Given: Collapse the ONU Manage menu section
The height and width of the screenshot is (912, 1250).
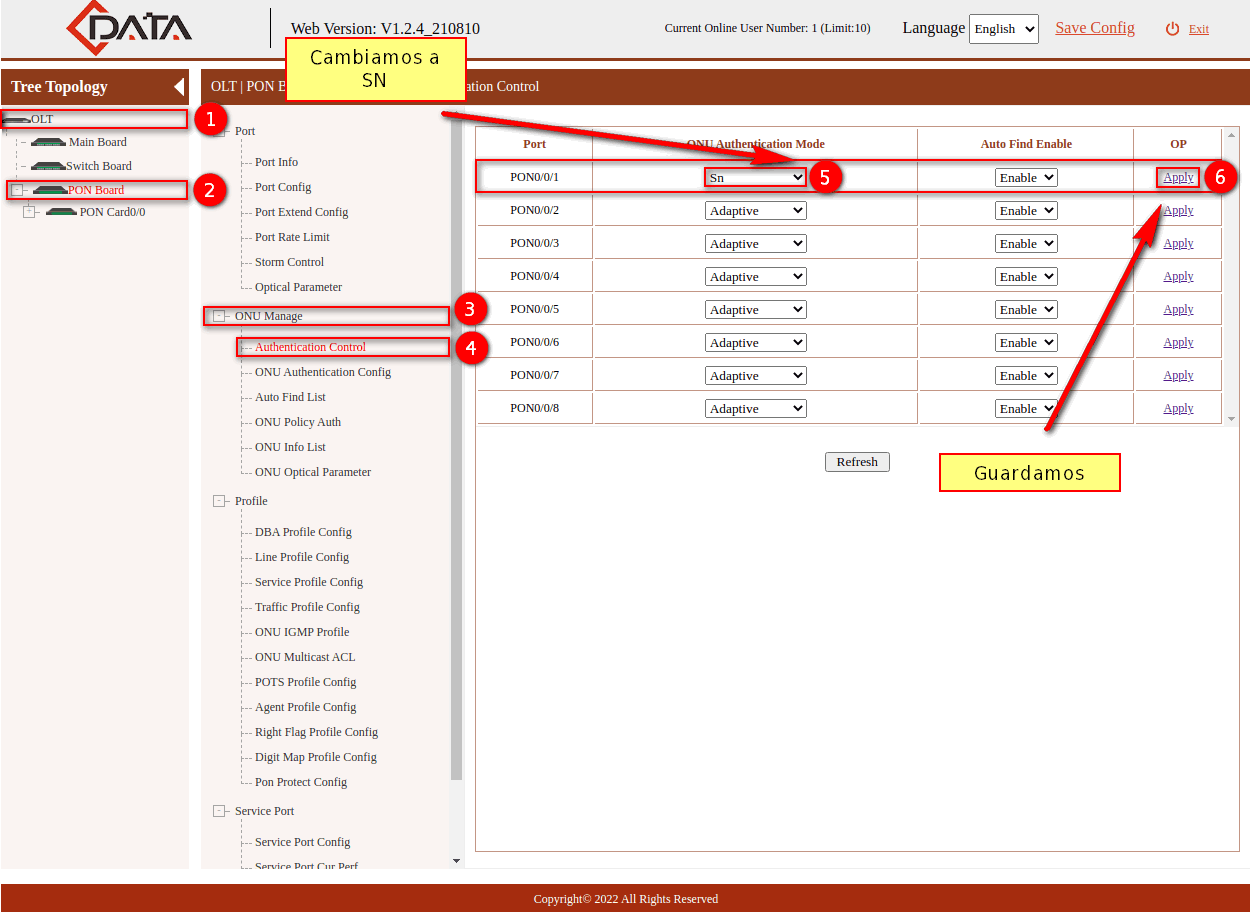Looking at the screenshot, I should pyautogui.click(x=219, y=316).
